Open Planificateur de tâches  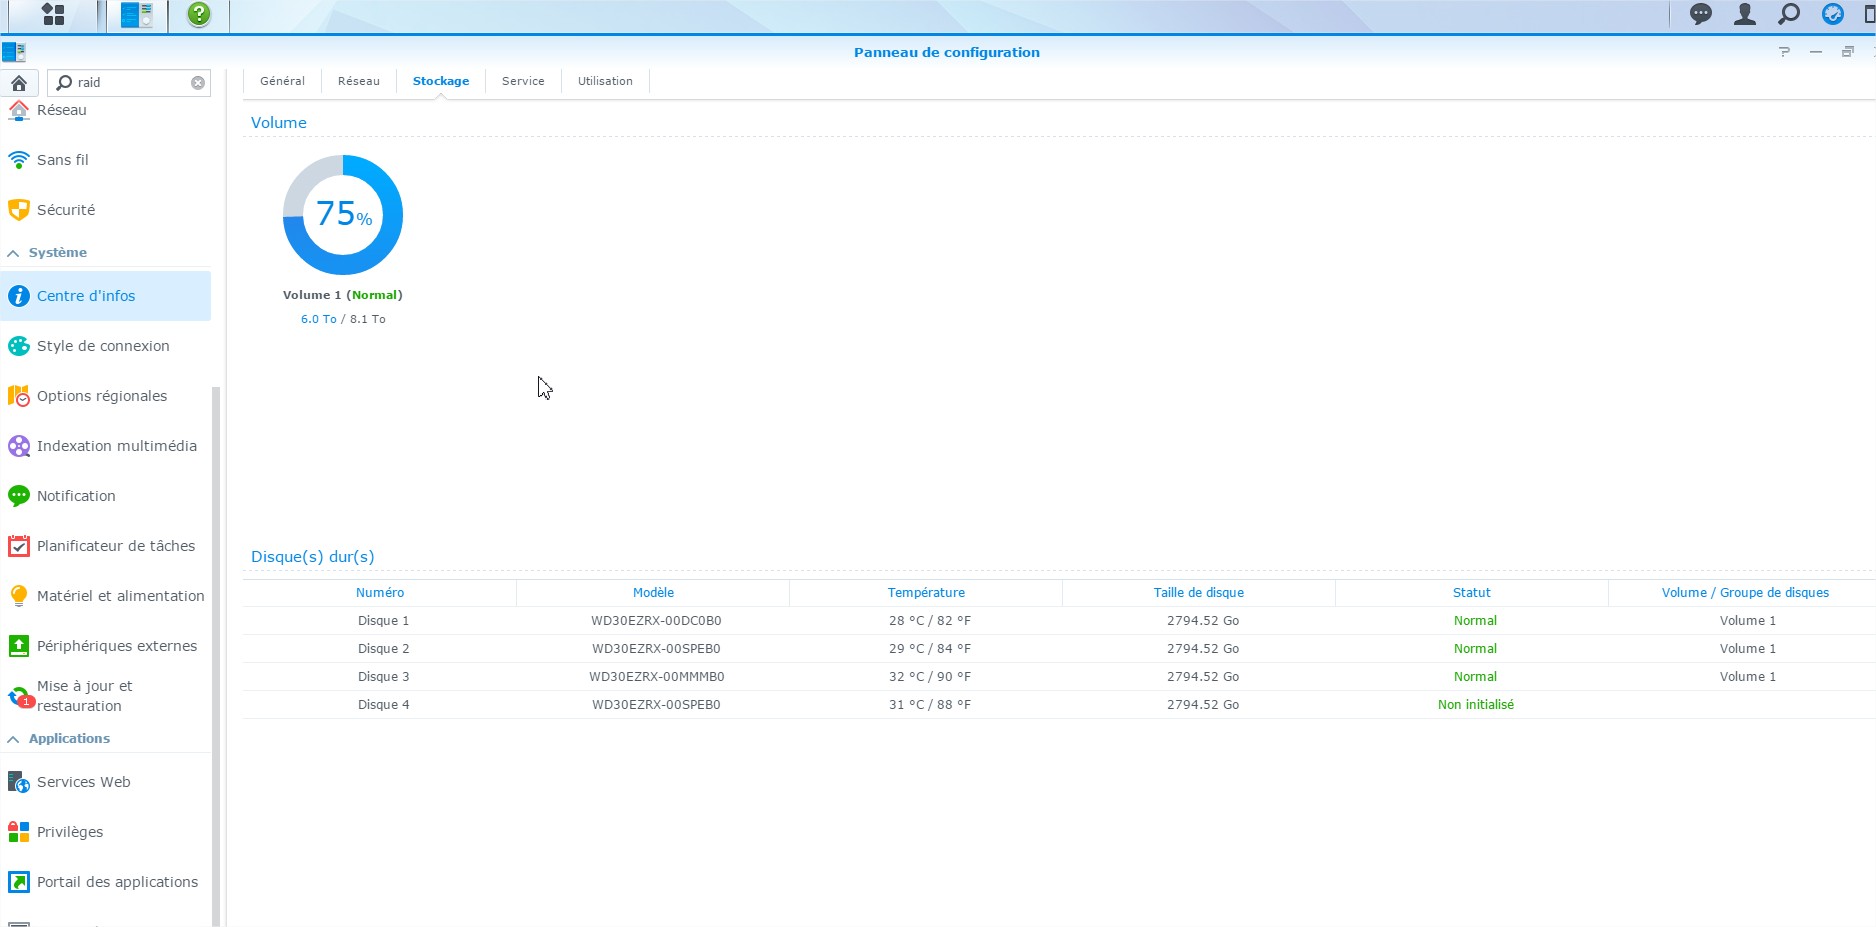tap(115, 546)
